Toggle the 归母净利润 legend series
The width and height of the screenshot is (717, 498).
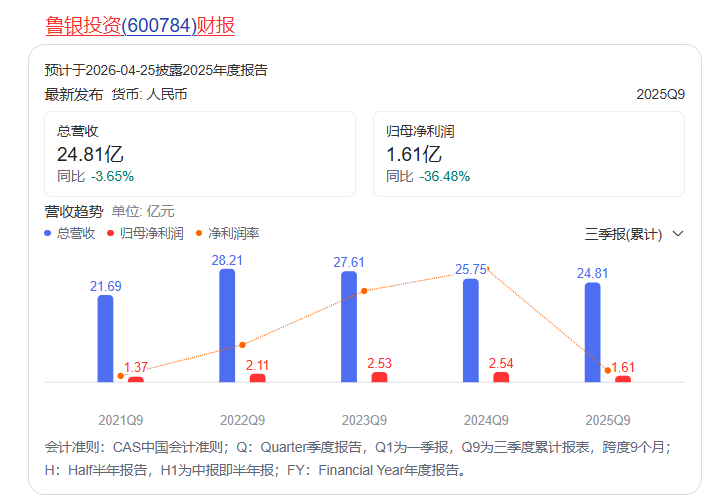point(151,233)
